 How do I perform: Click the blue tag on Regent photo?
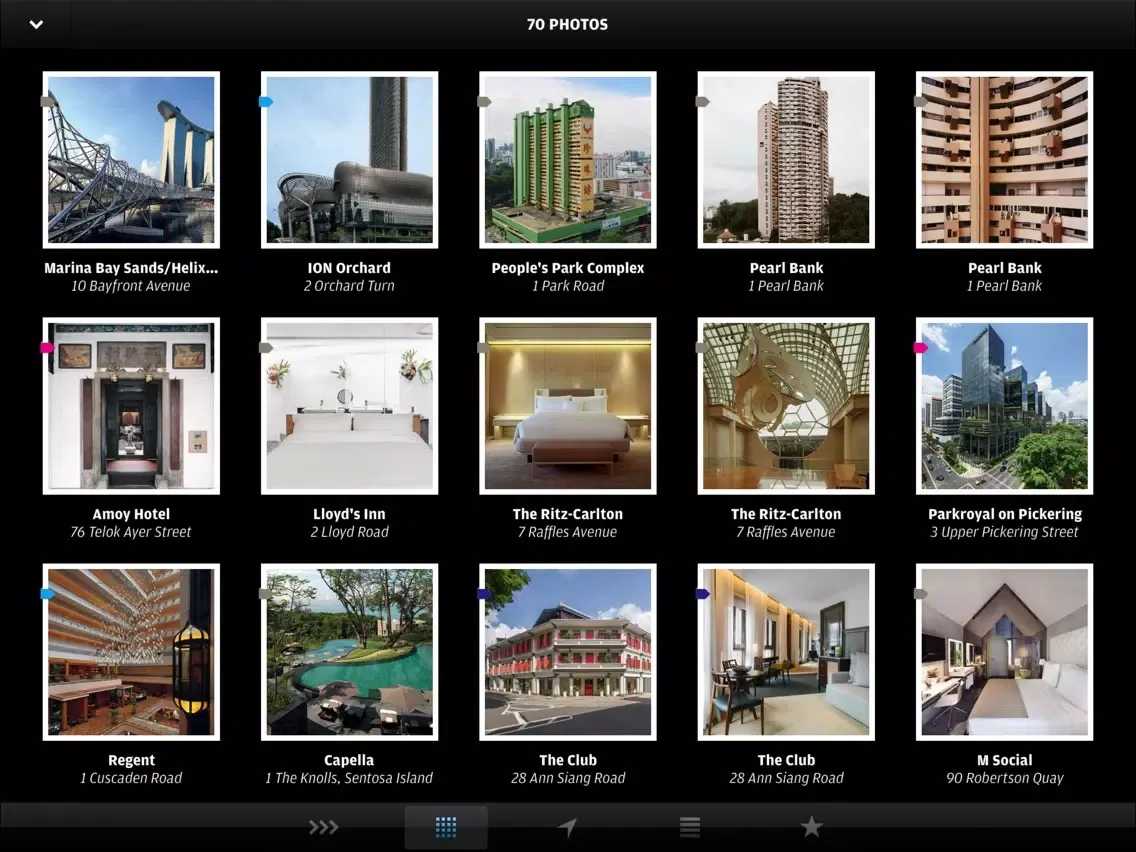click(x=47, y=594)
